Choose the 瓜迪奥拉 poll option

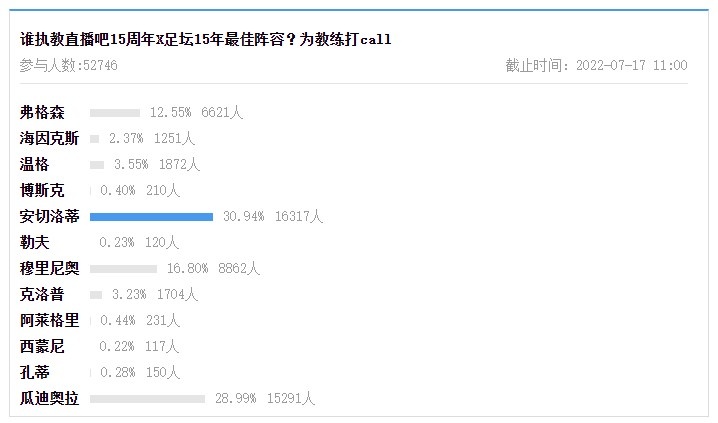pyautogui.click(x=49, y=399)
